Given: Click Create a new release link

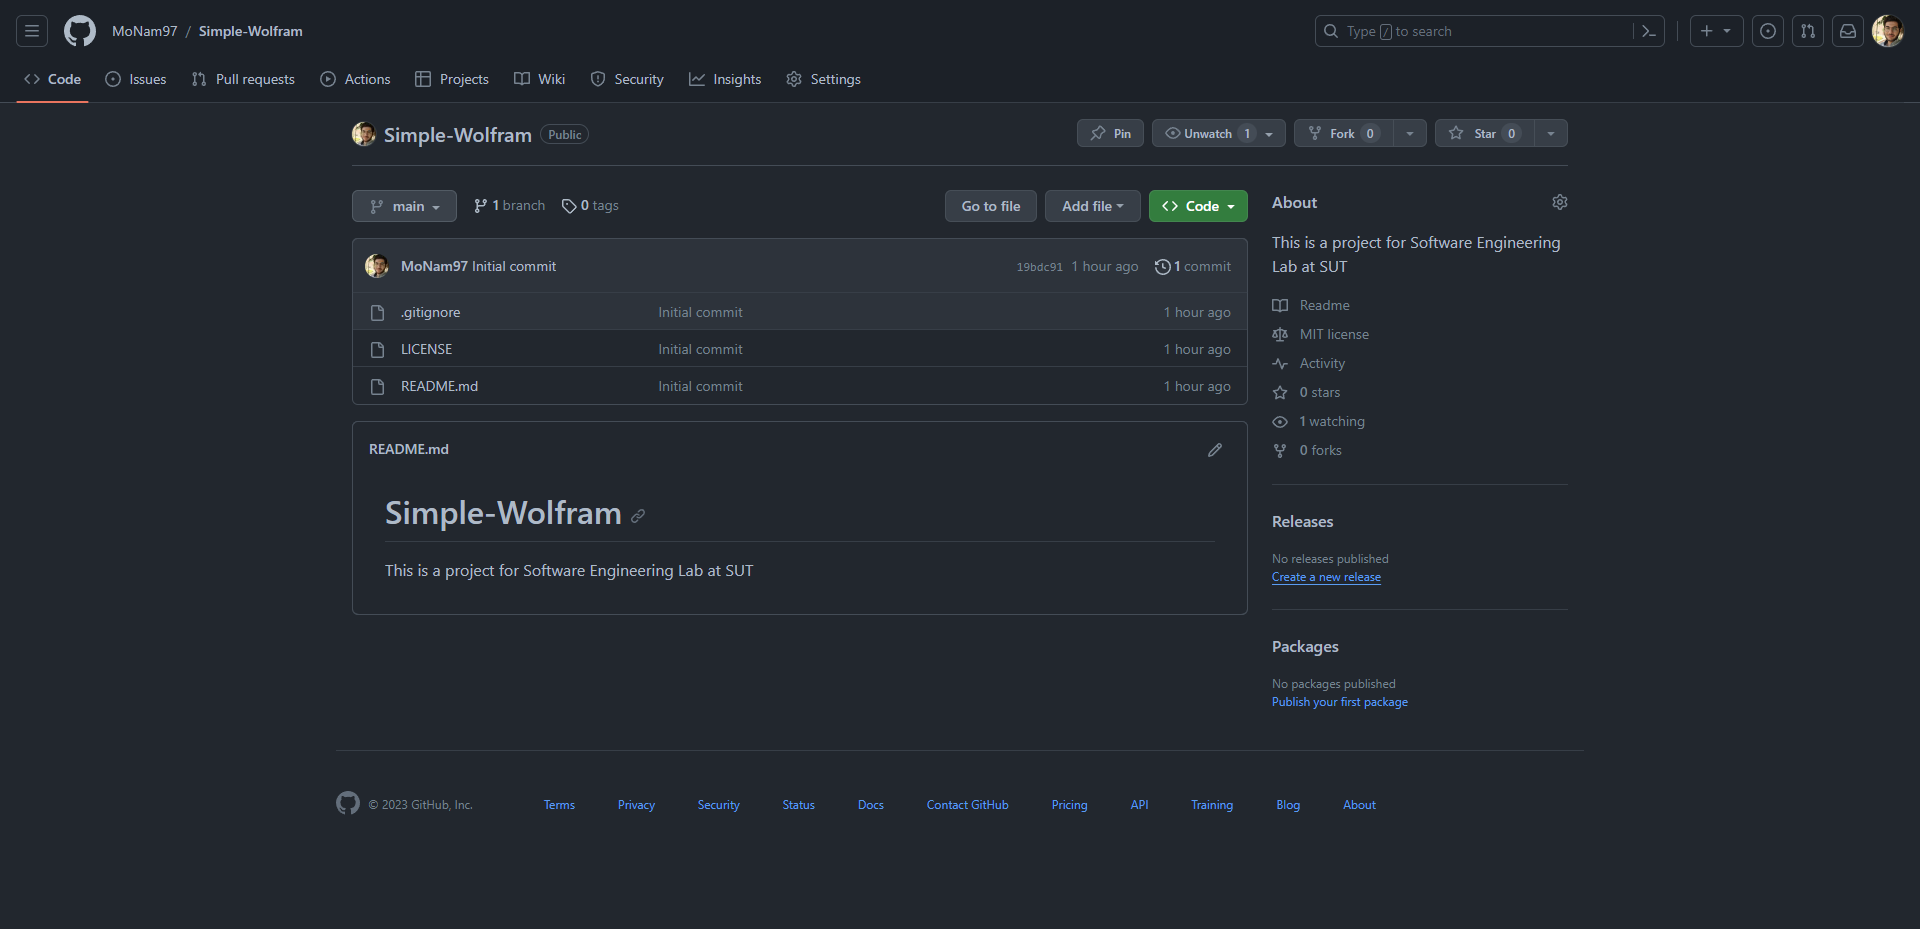Looking at the screenshot, I should coord(1326,578).
